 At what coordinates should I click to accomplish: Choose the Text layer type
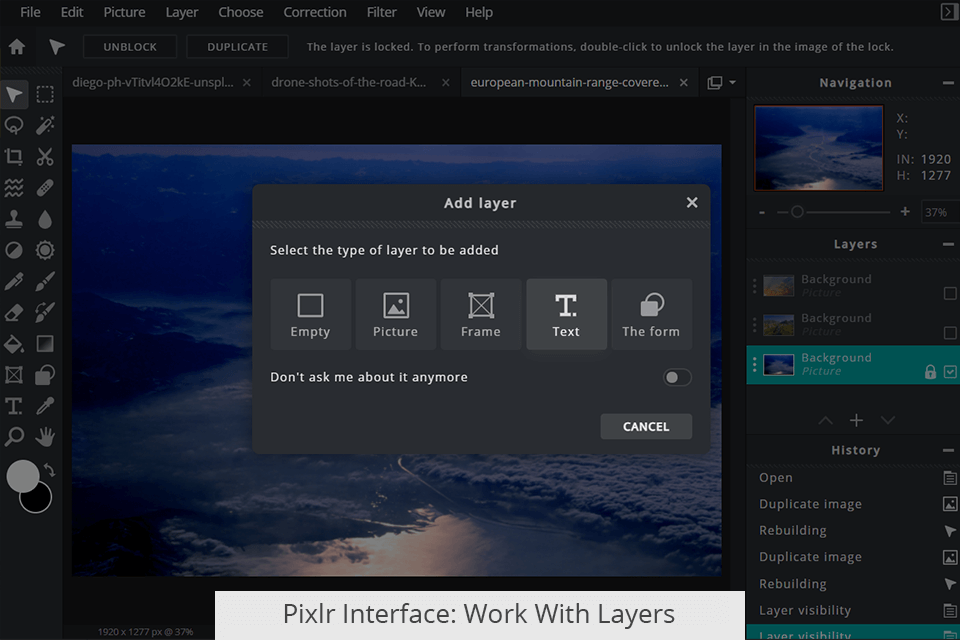coord(566,314)
